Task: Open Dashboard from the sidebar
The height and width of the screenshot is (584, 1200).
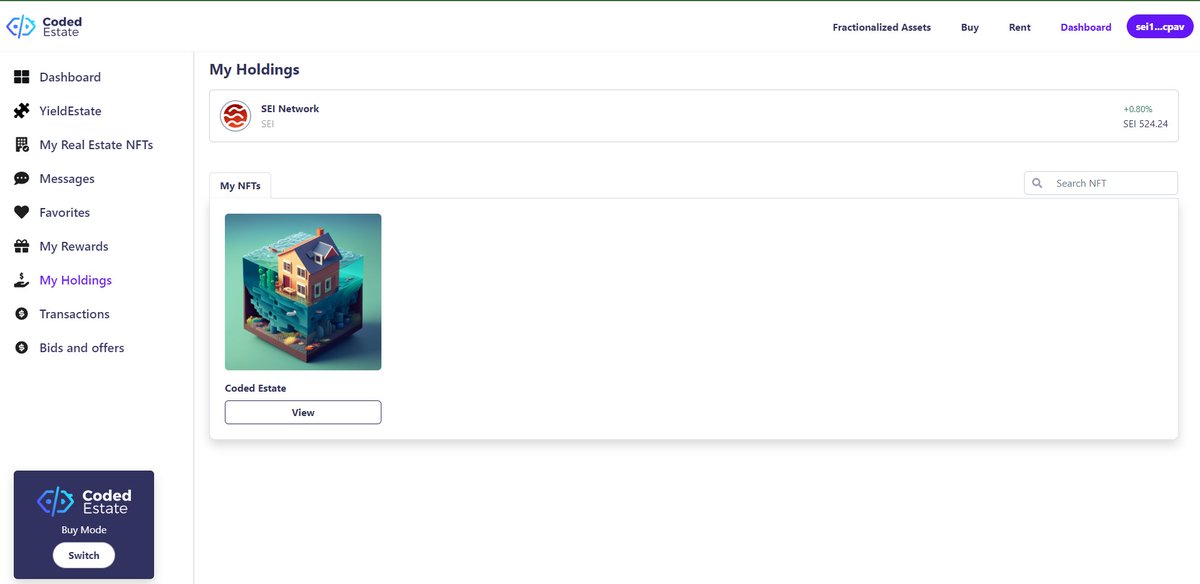Action: pyautogui.click(x=70, y=77)
